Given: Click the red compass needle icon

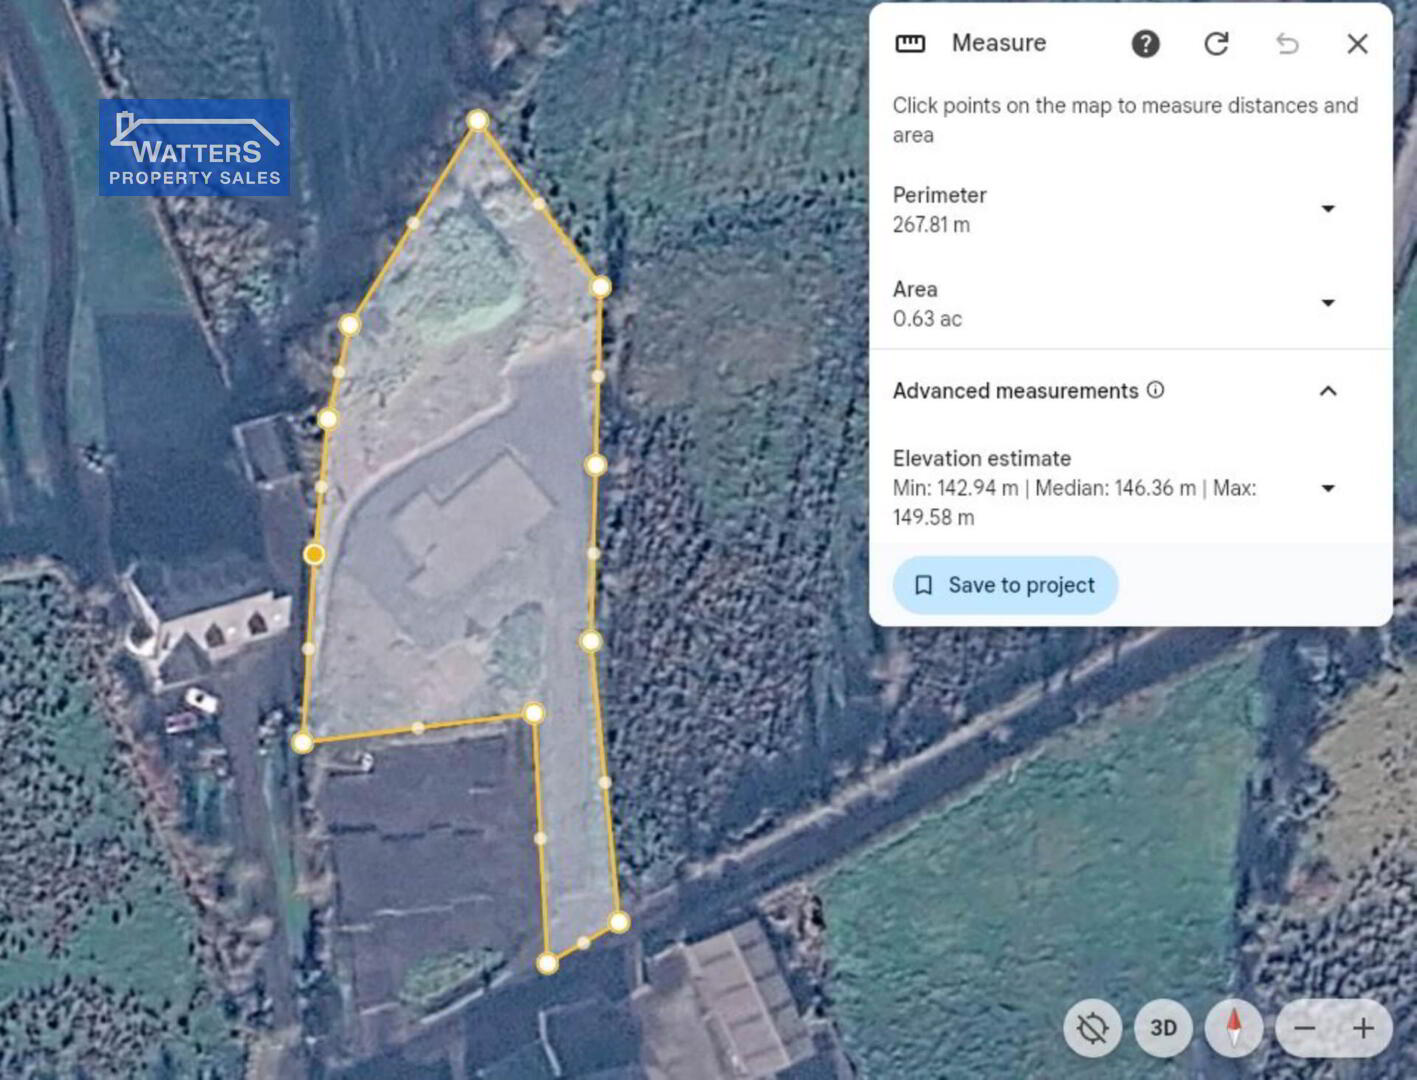Looking at the screenshot, I should coord(1234,1028).
